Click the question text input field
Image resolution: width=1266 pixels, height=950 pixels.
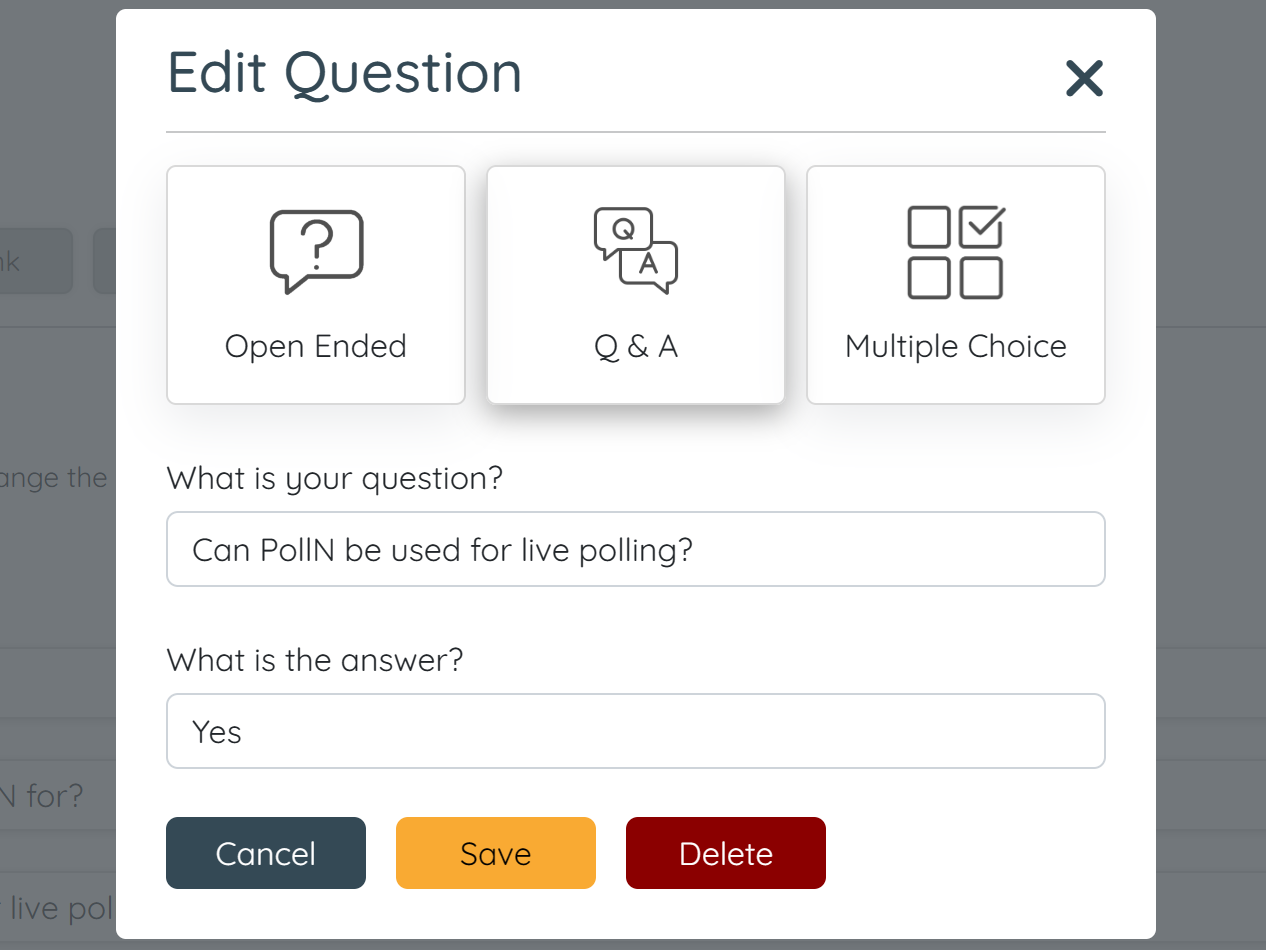pyautogui.click(x=635, y=549)
